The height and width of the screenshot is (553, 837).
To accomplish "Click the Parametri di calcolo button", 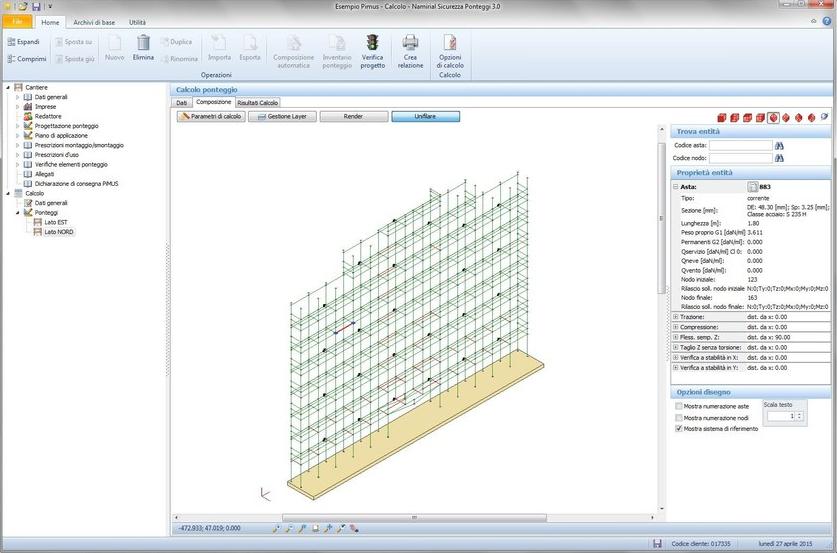I will [211, 116].
